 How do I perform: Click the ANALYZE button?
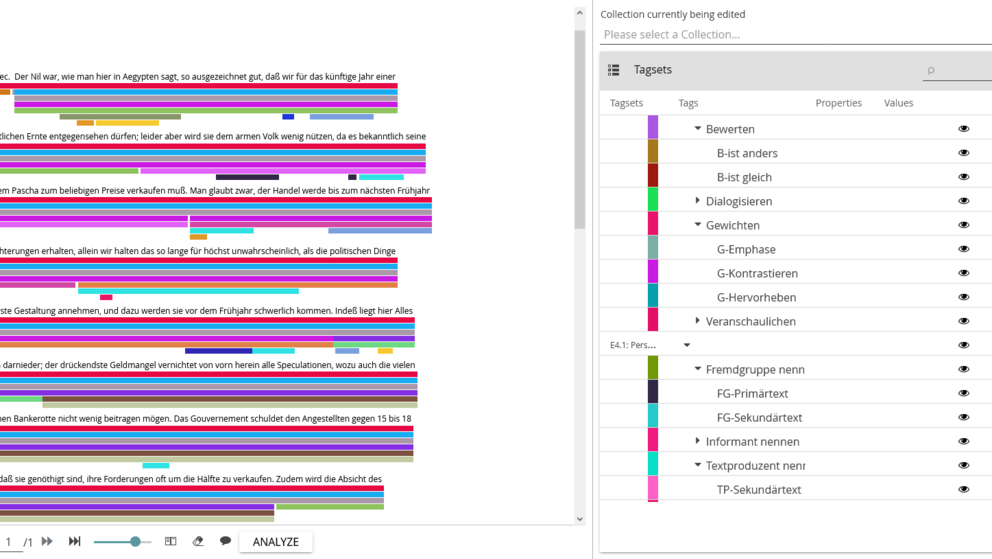pos(276,542)
